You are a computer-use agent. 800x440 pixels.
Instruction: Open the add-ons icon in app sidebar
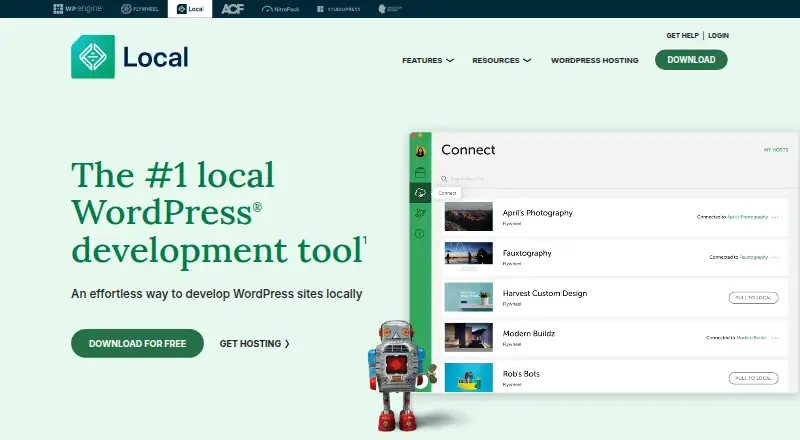click(420, 213)
